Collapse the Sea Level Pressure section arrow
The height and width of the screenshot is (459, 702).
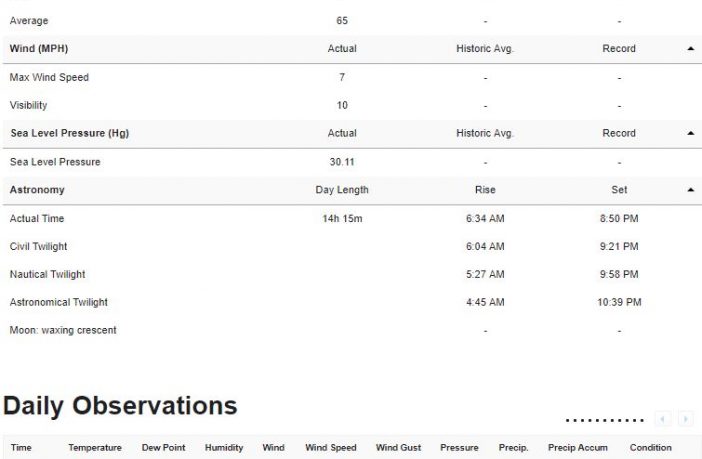tap(690, 133)
